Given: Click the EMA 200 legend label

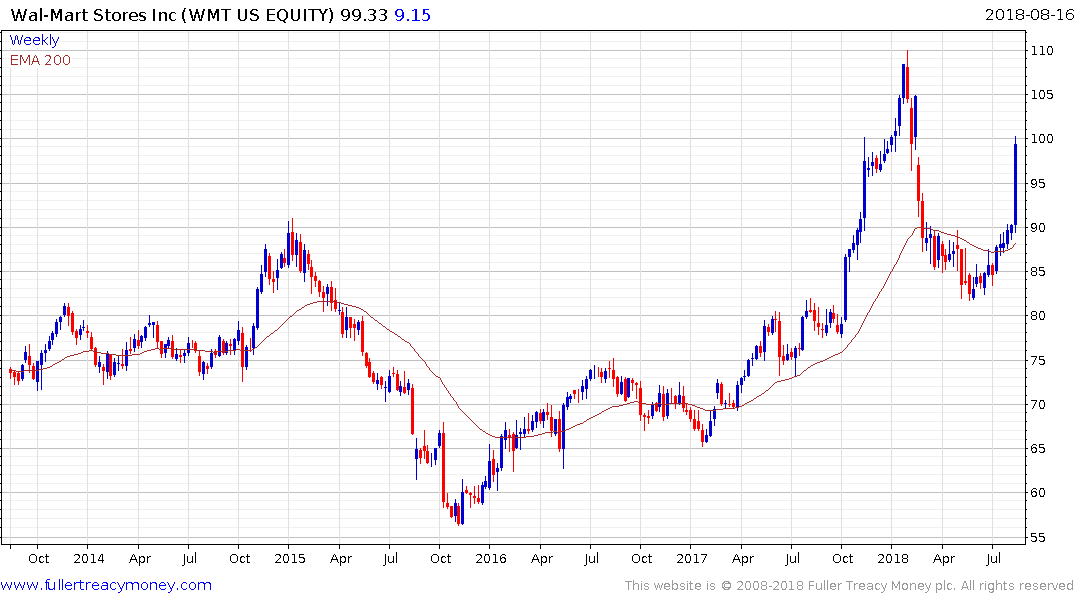Looking at the screenshot, I should (40, 60).
